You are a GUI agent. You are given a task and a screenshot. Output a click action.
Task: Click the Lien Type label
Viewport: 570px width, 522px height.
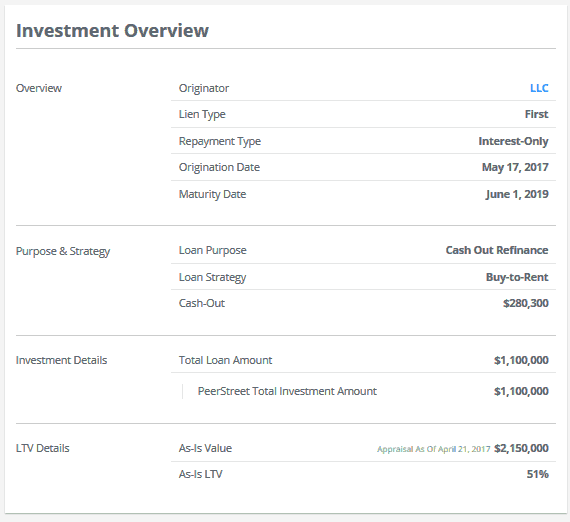202,115
